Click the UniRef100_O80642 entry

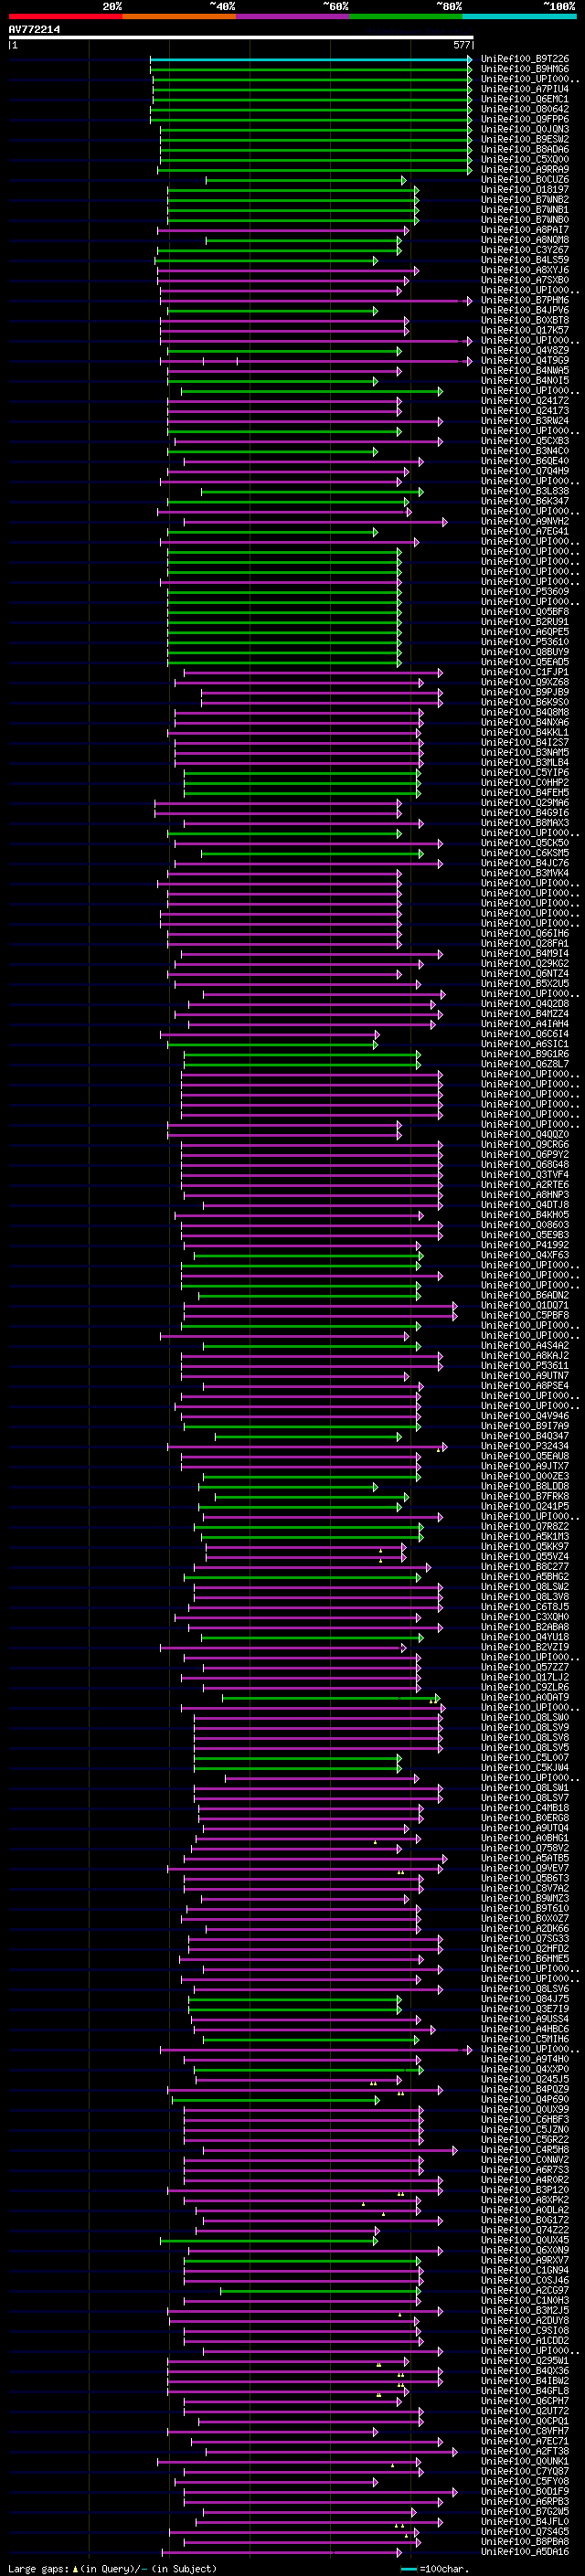(x=525, y=109)
